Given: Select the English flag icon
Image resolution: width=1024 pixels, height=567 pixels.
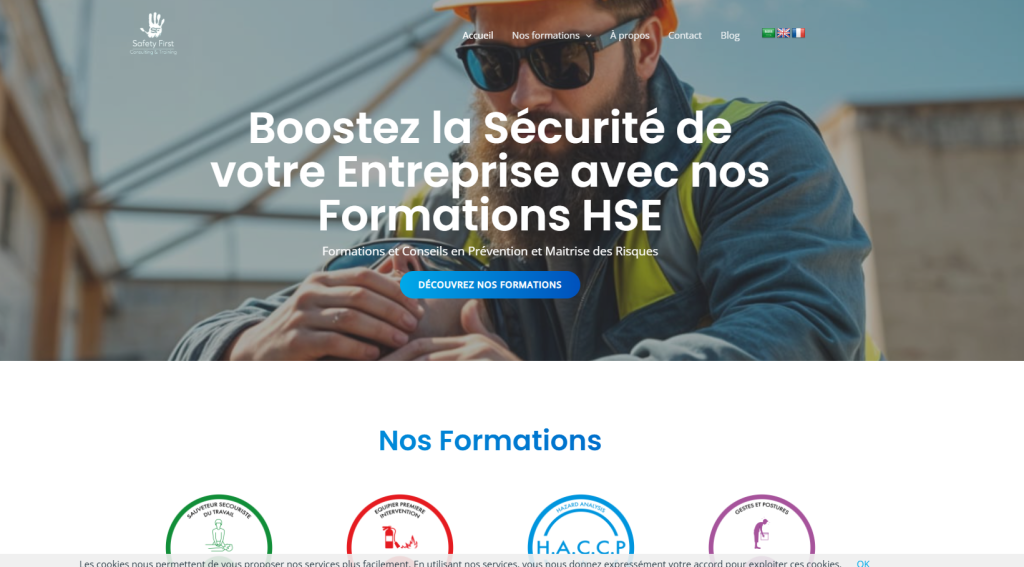Looking at the screenshot, I should coord(784,33).
